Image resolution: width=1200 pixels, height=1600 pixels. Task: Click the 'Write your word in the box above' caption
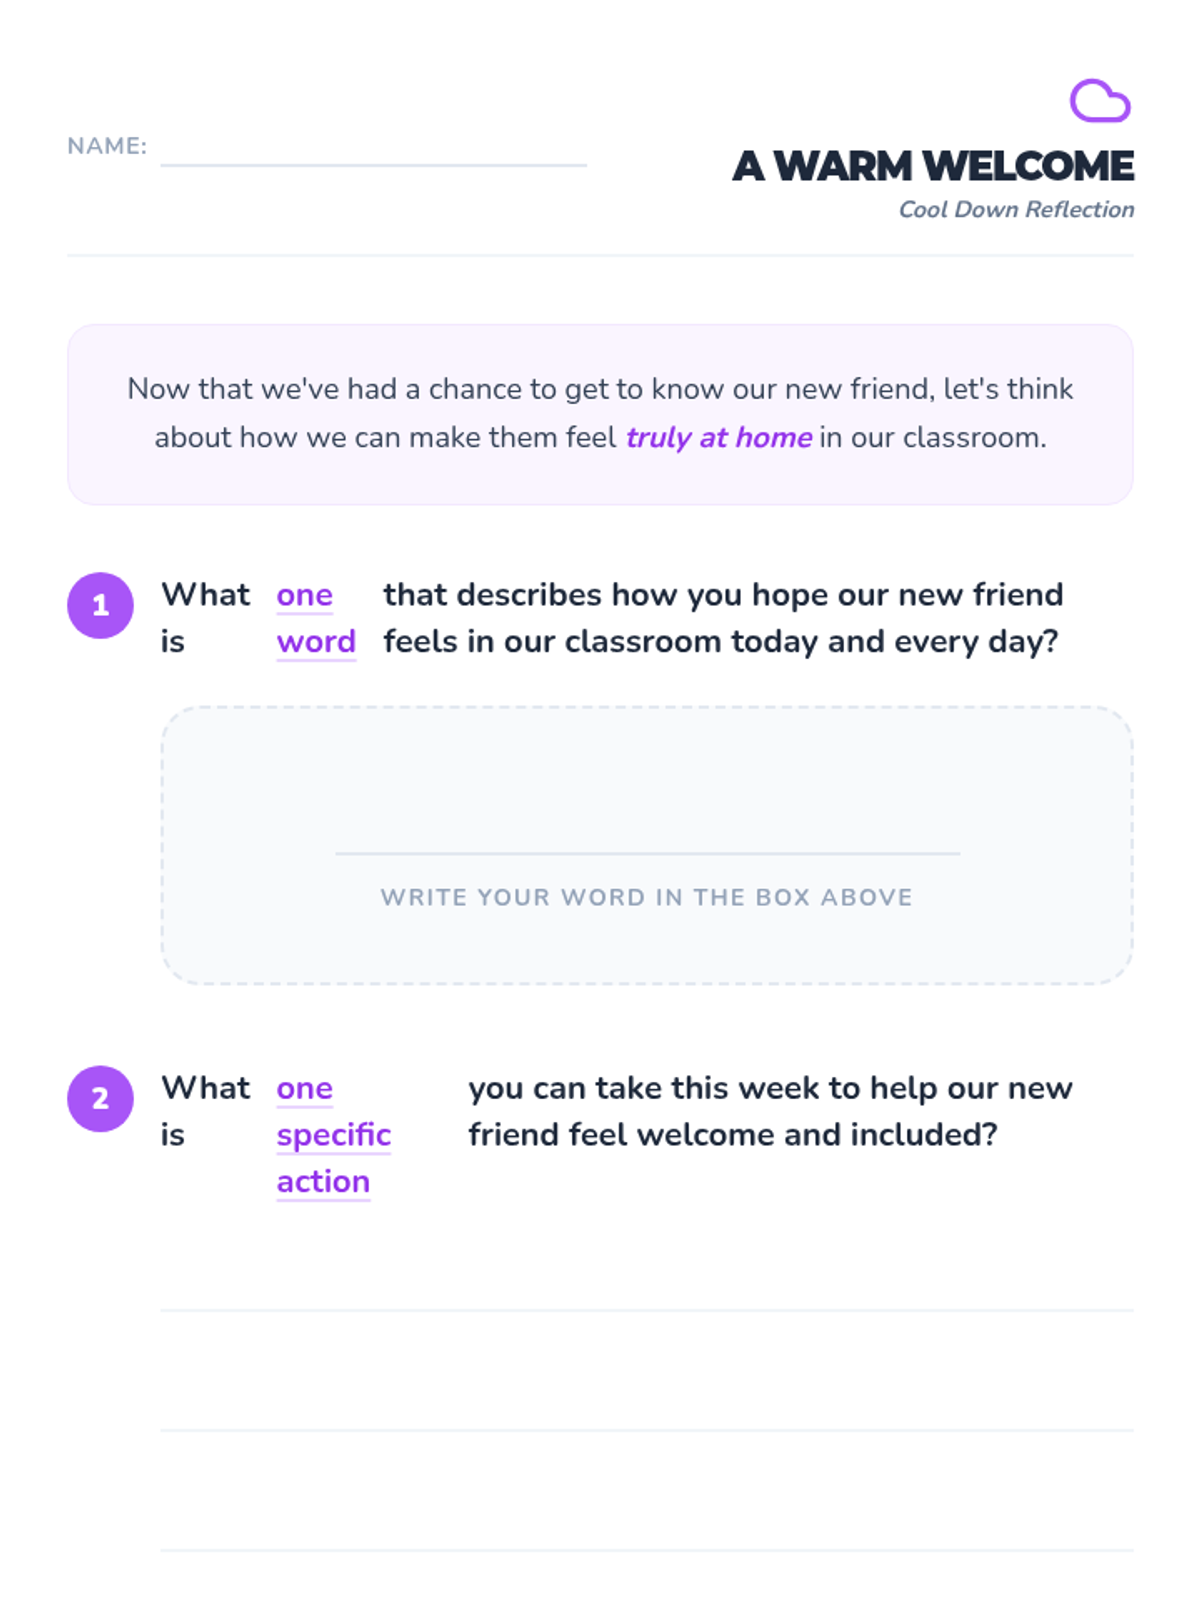pos(647,897)
